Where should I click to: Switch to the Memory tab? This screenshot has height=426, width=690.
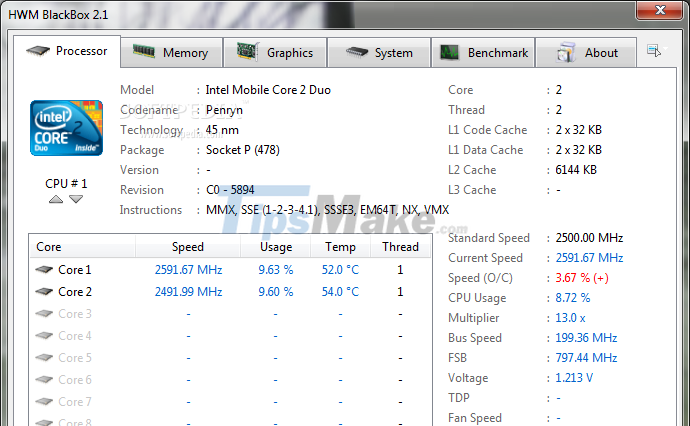point(171,52)
